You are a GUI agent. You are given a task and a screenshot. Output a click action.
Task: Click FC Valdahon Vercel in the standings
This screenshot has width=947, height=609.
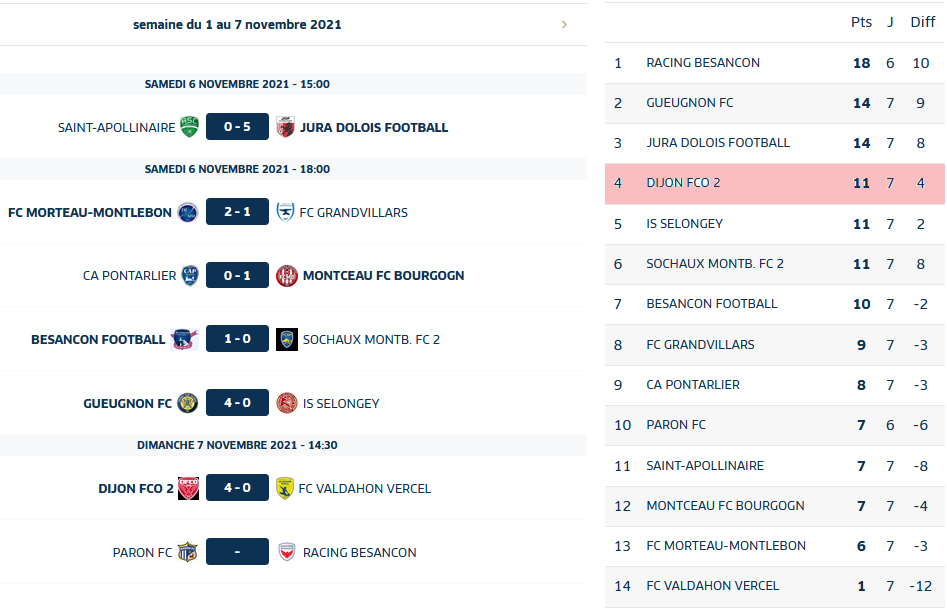(713, 586)
